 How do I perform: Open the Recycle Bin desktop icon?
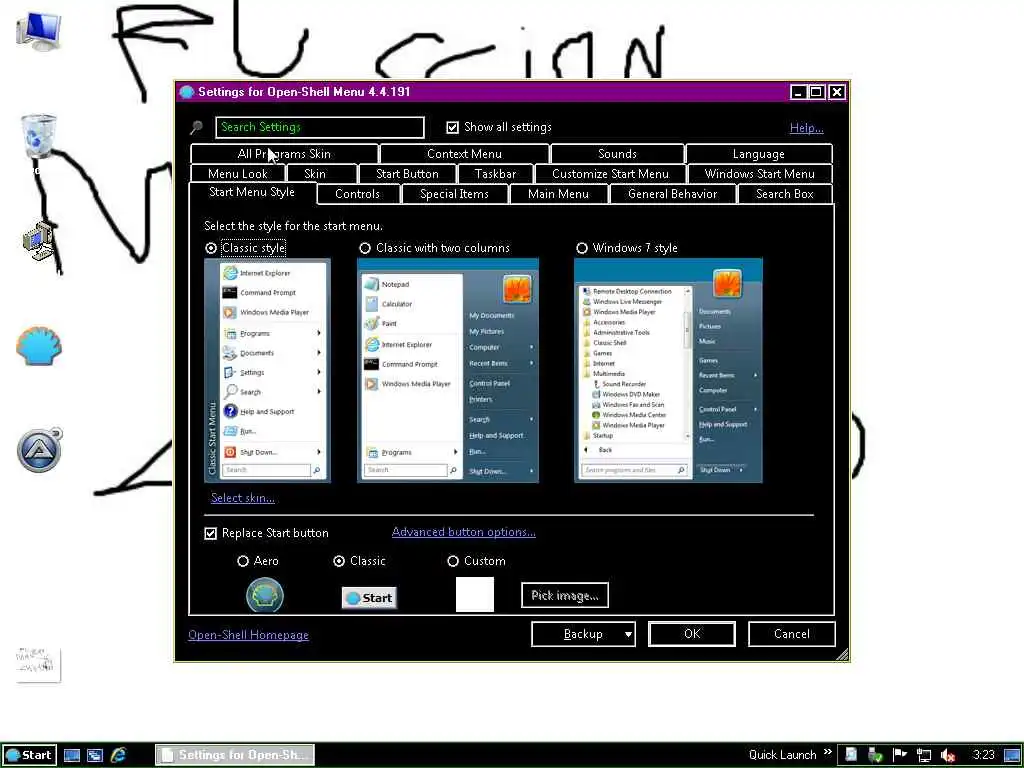point(39,135)
